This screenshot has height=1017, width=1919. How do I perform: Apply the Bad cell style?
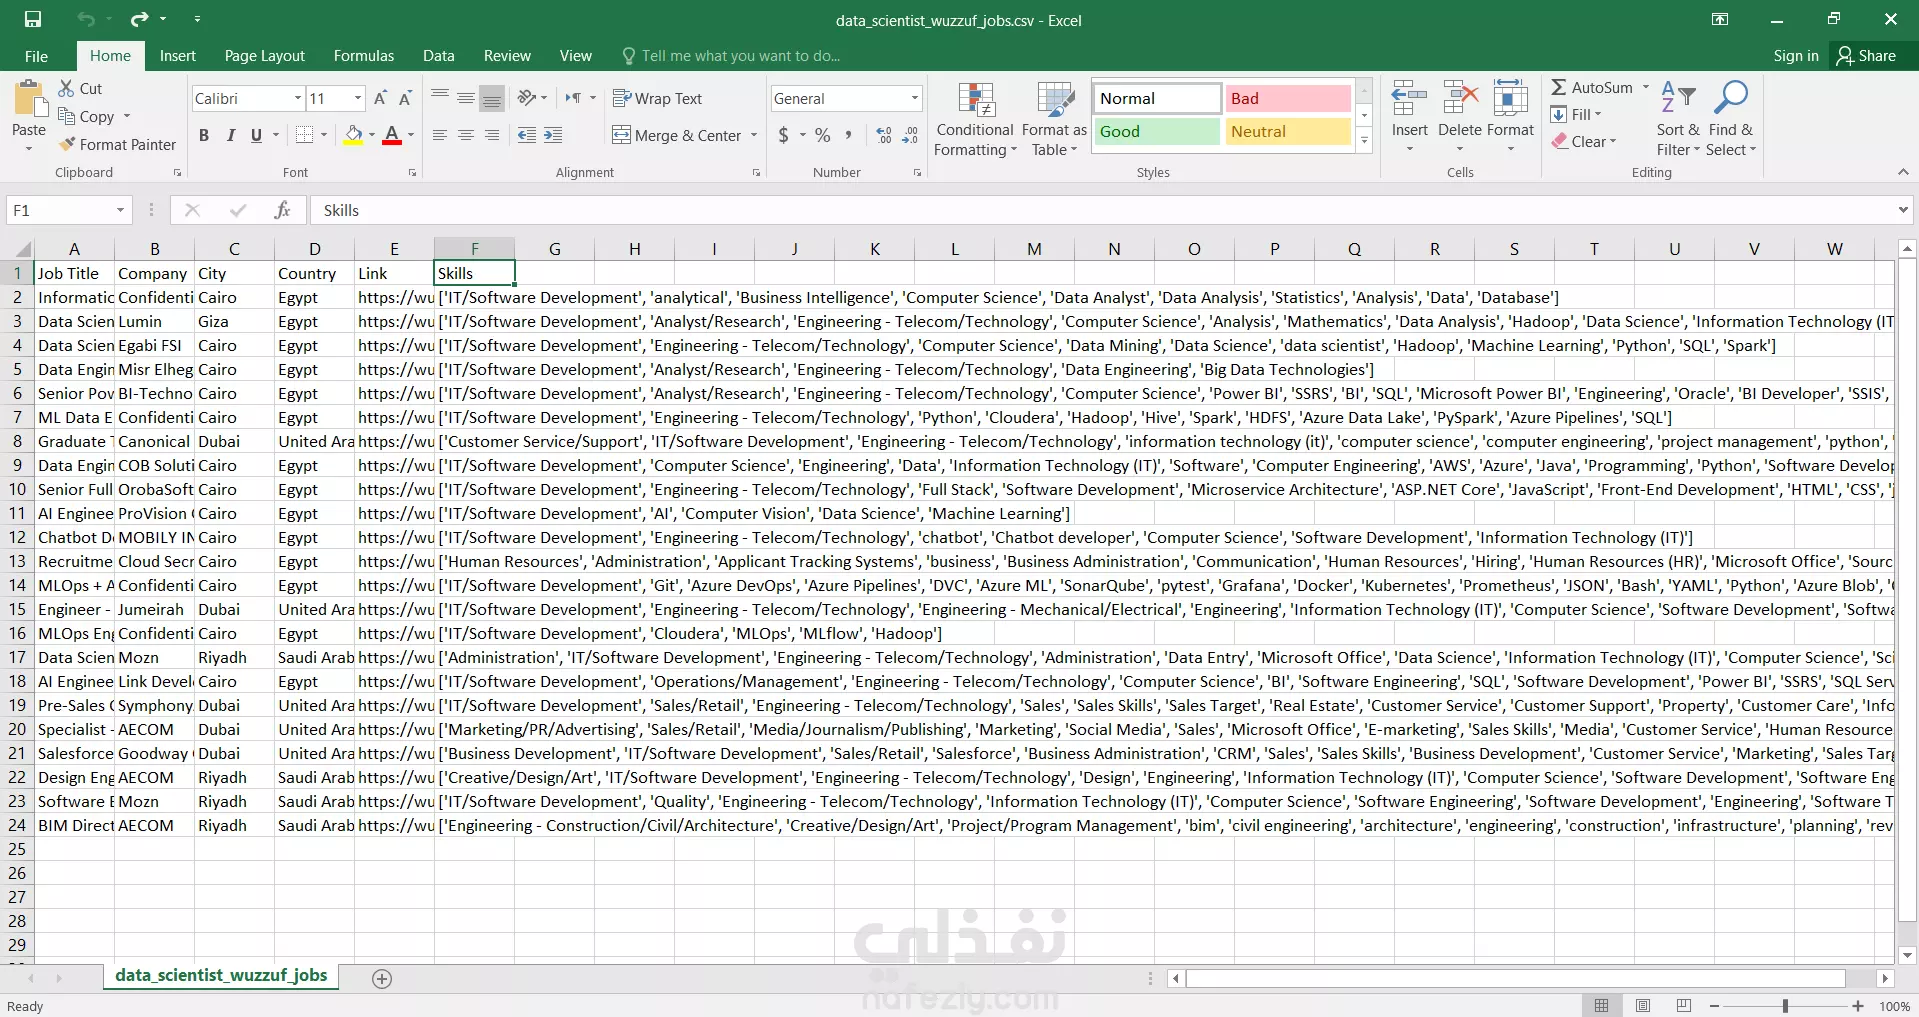coord(1288,98)
